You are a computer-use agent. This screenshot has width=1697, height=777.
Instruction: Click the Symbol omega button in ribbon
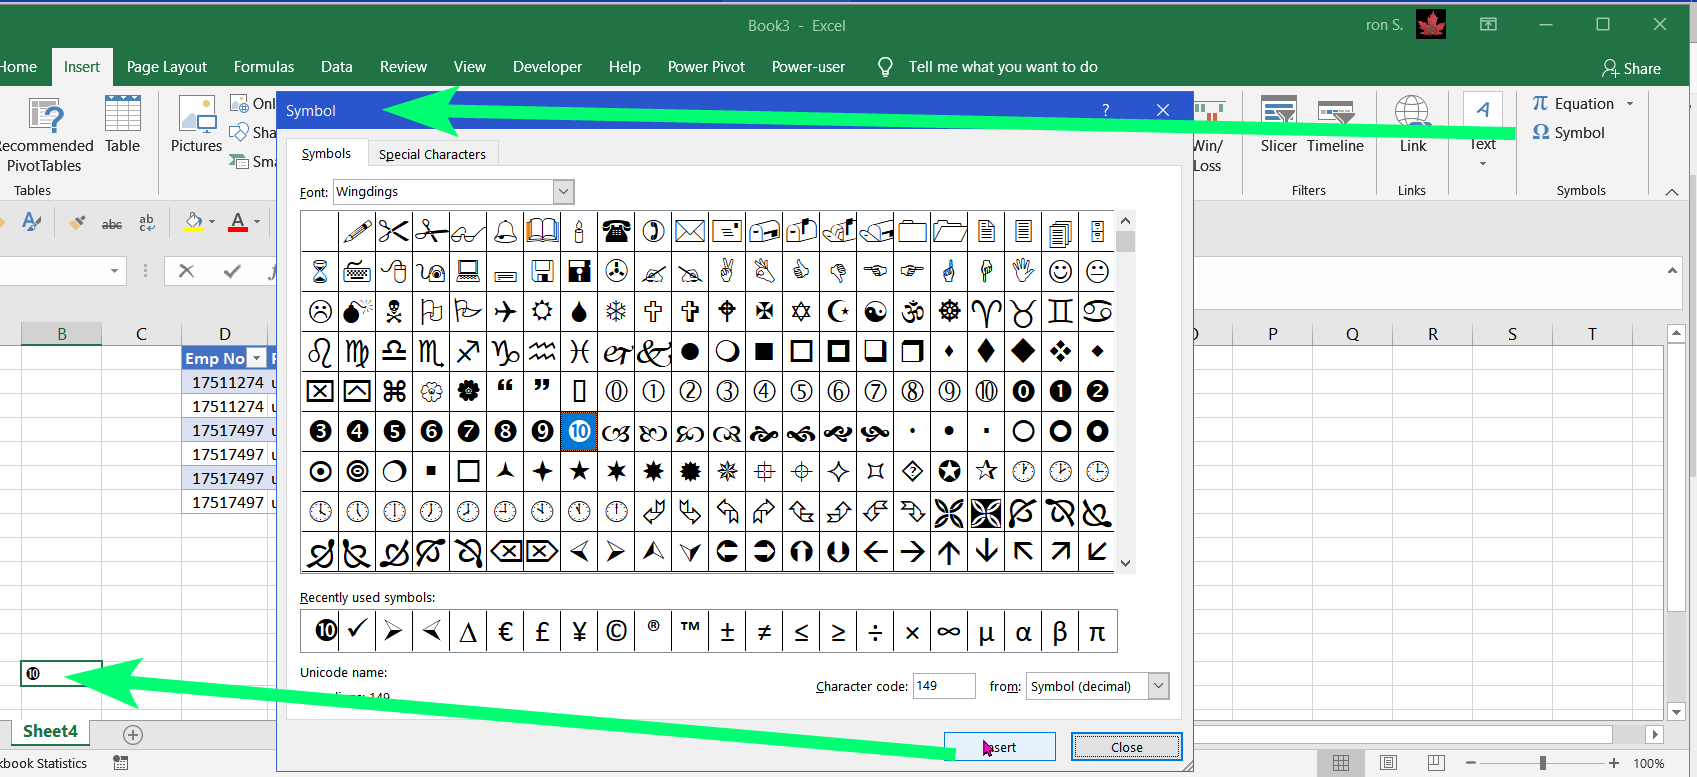point(1568,132)
